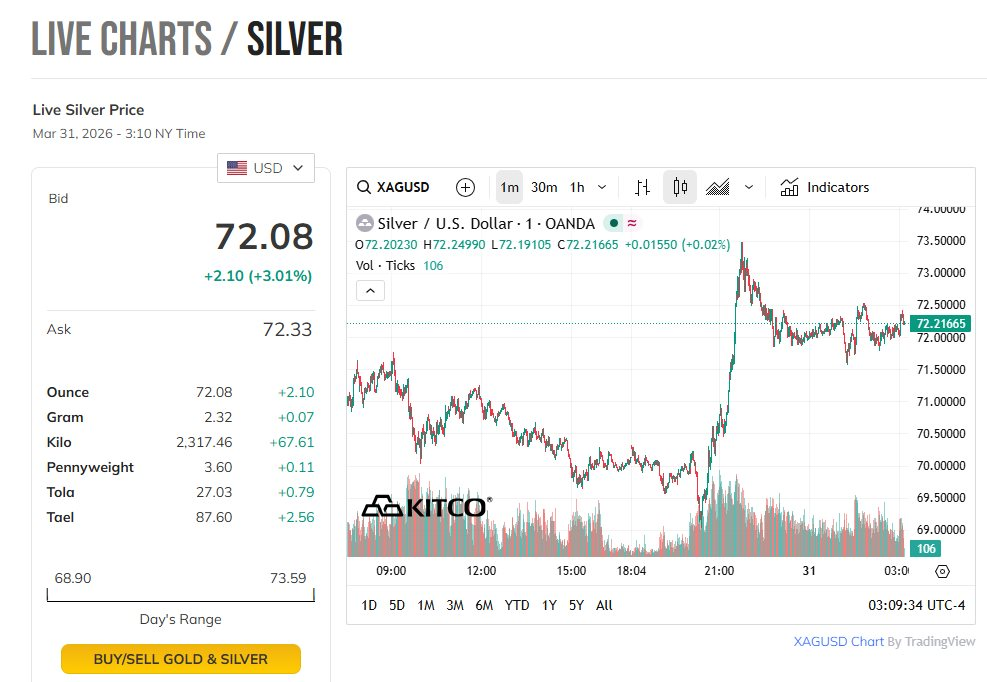
Task: Open the XAGUSD Chart link
Action: click(x=838, y=641)
